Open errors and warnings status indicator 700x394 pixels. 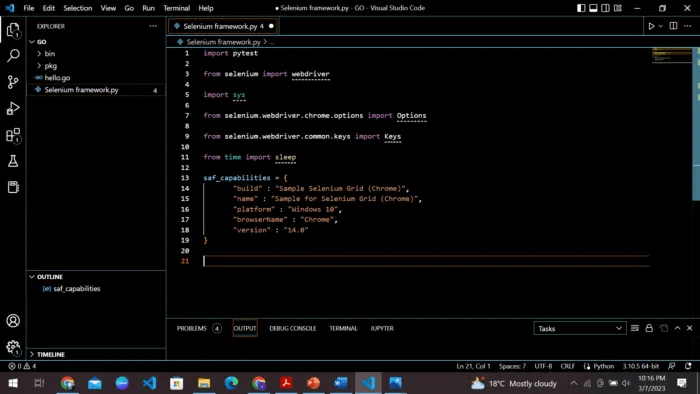click(x=22, y=366)
